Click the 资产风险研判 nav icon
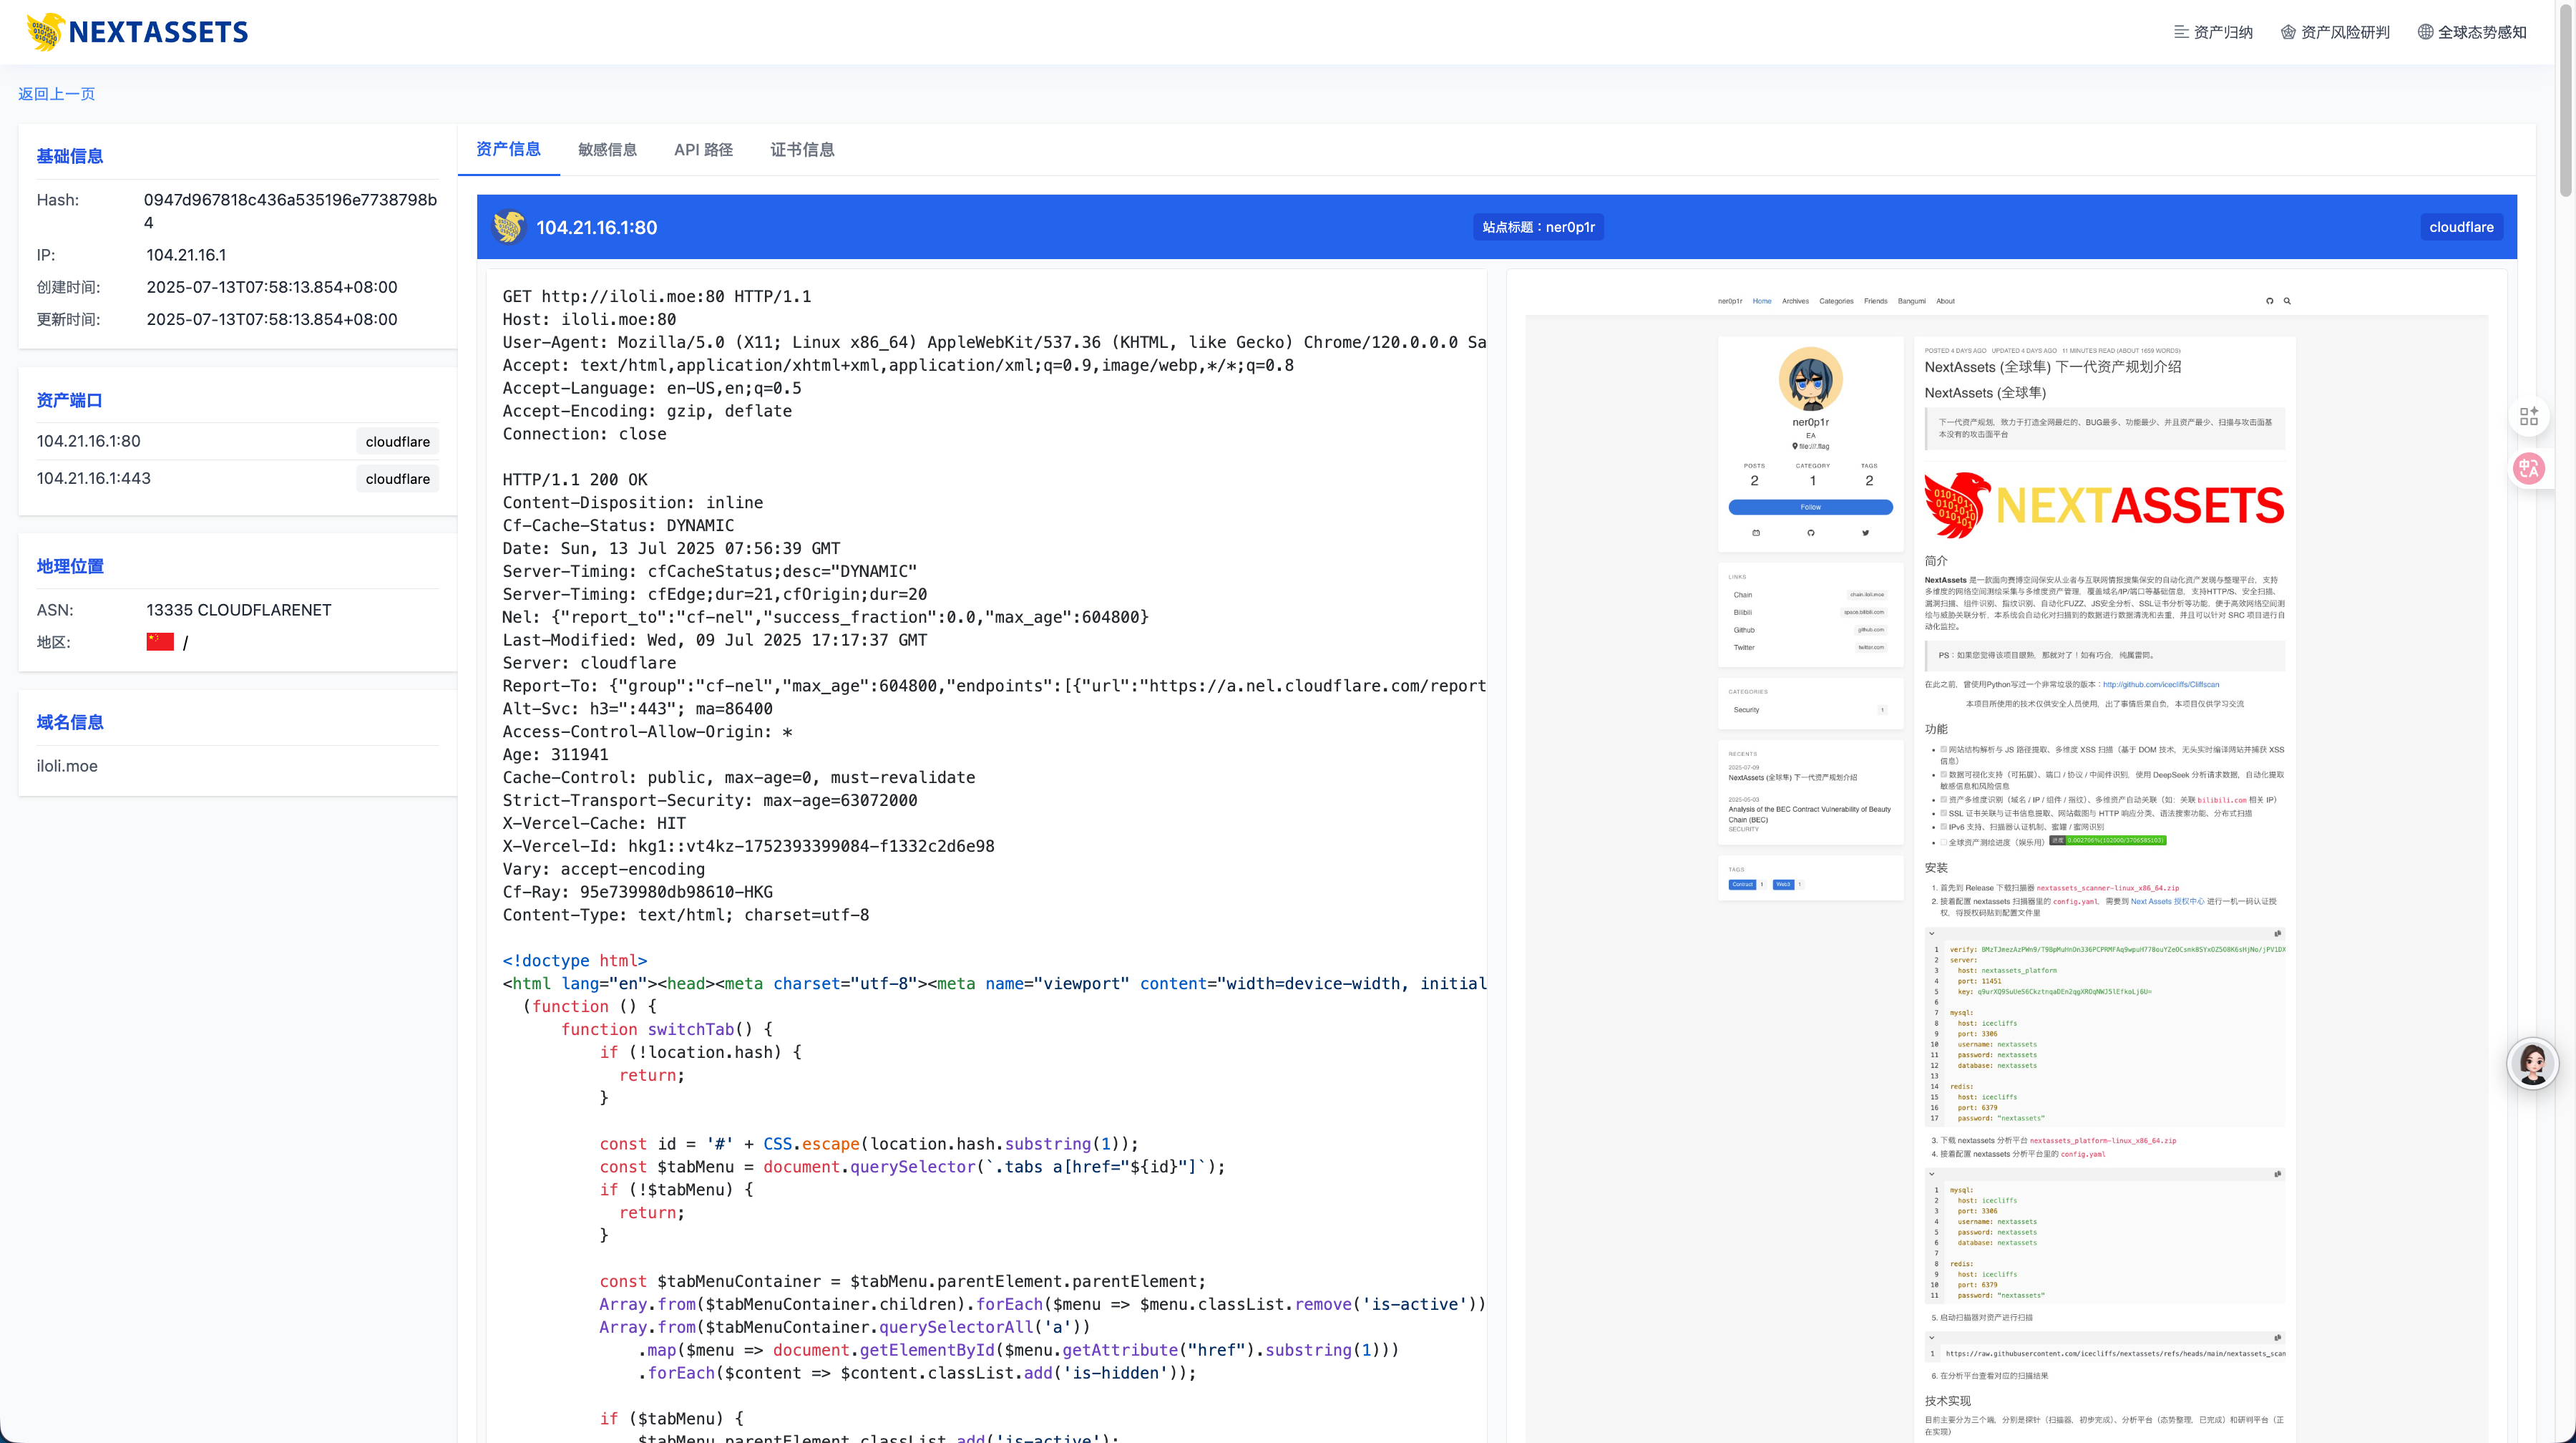The image size is (2576, 1443). [x=2288, y=32]
